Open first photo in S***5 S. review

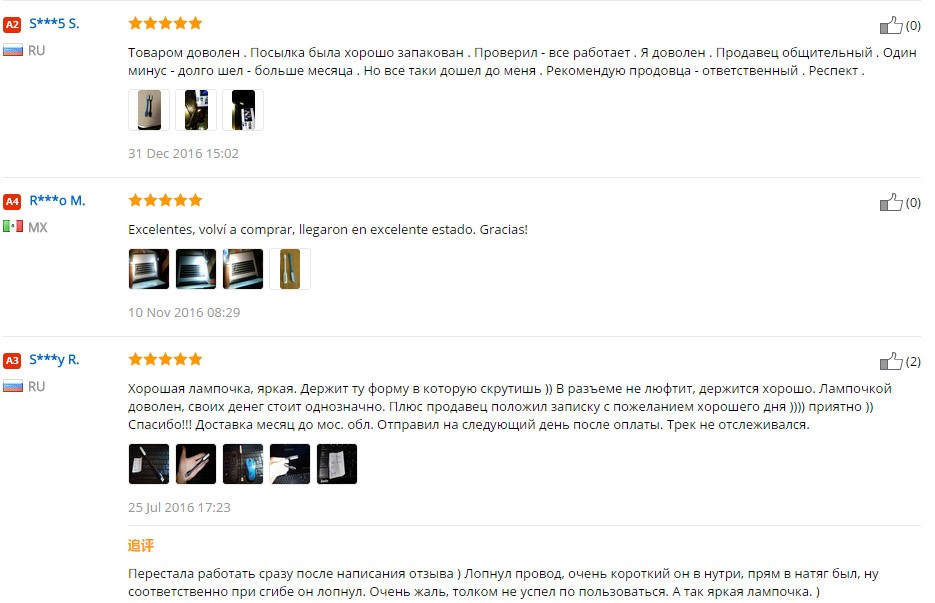coord(149,110)
